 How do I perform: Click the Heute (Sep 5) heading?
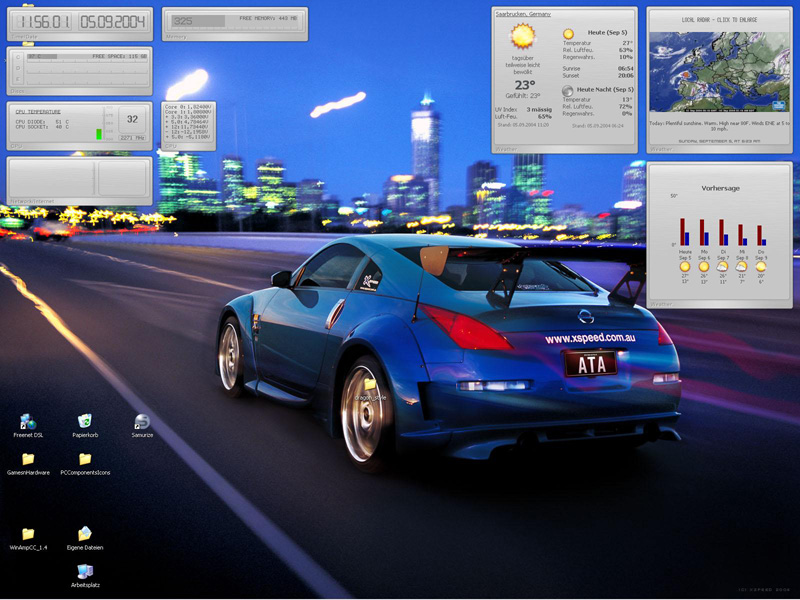pyautogui.click(x=607, y=33)
